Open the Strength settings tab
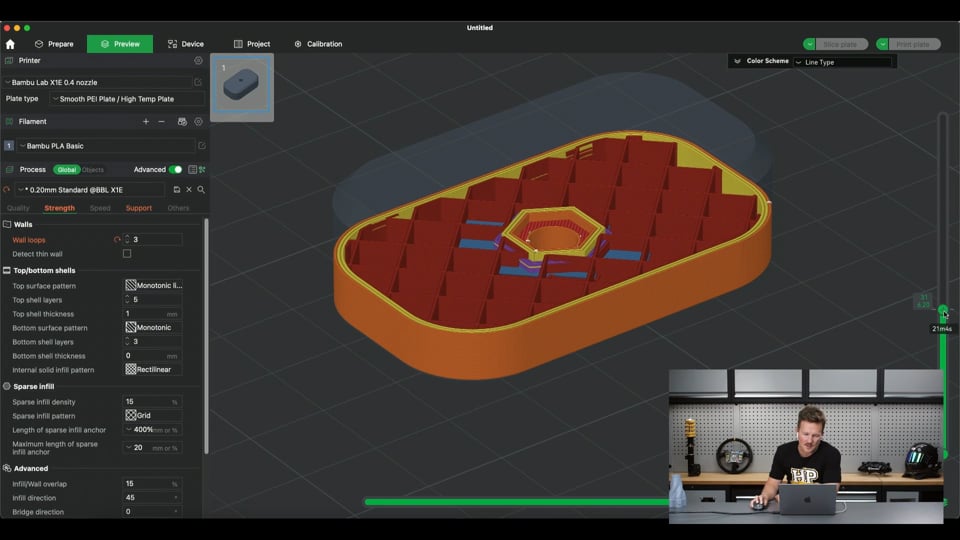This screenshot has height=540, width=960. tap(59, 208)
